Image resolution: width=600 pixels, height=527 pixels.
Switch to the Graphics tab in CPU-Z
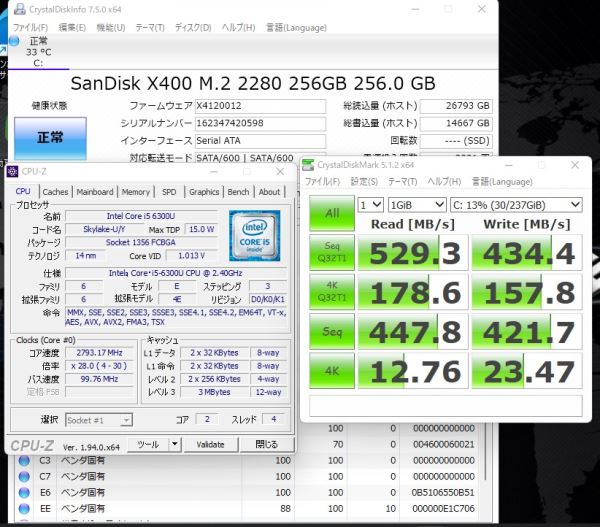point(204,192)
